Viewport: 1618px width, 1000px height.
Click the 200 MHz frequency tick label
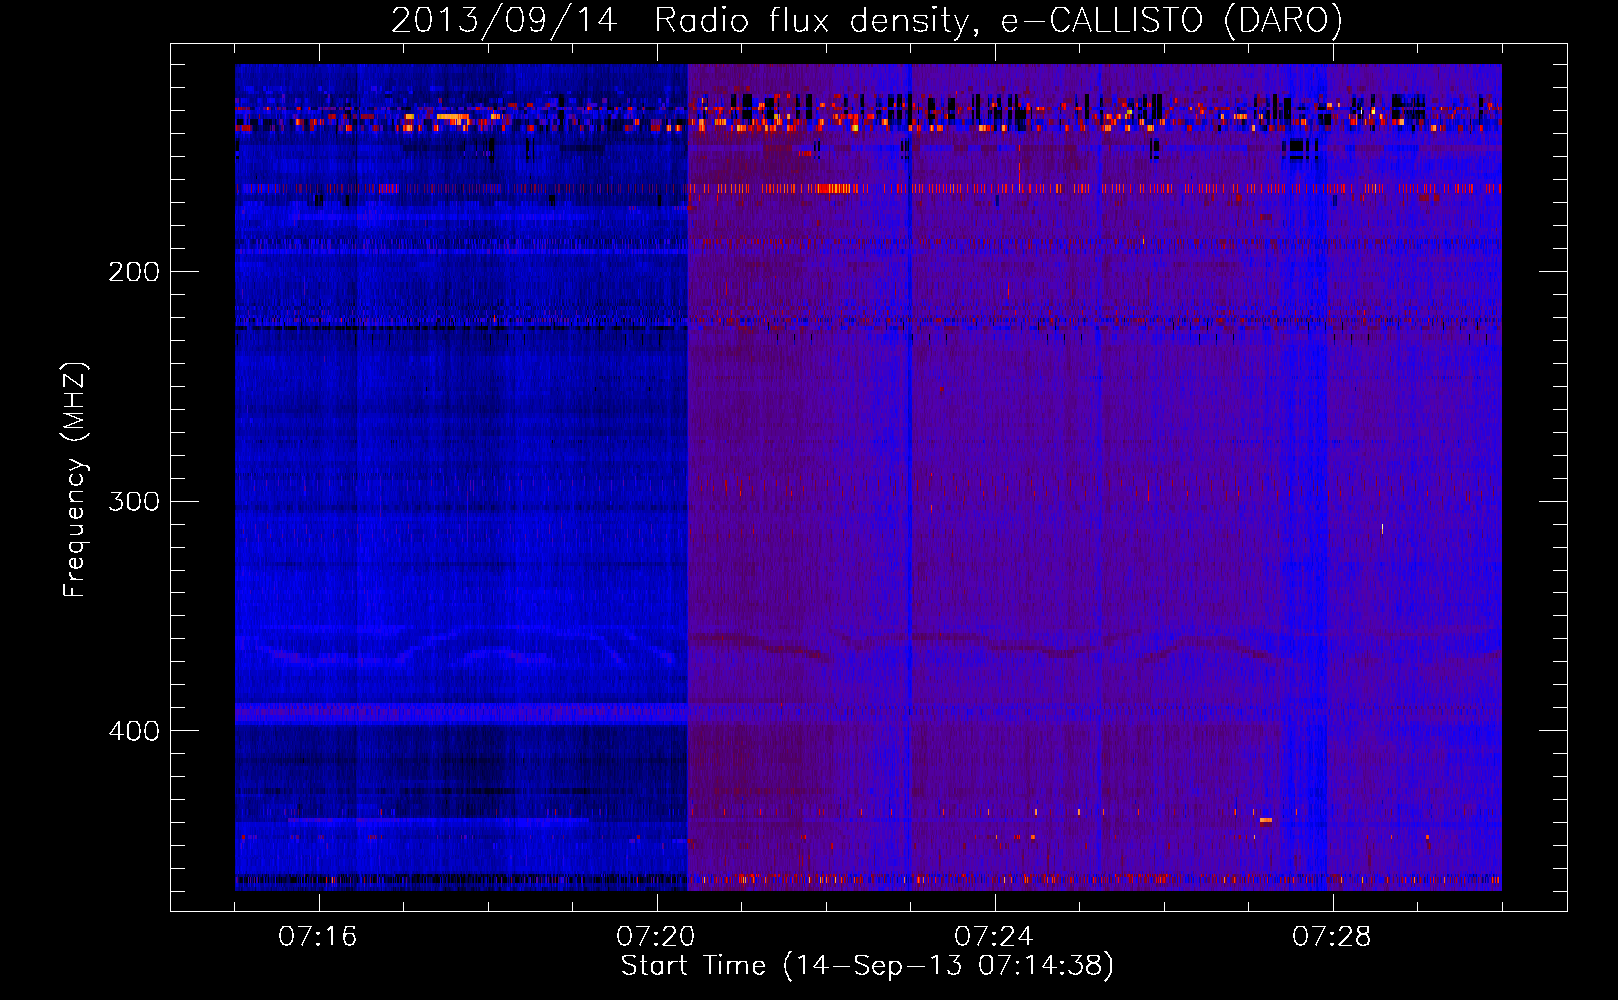(134, 272)
